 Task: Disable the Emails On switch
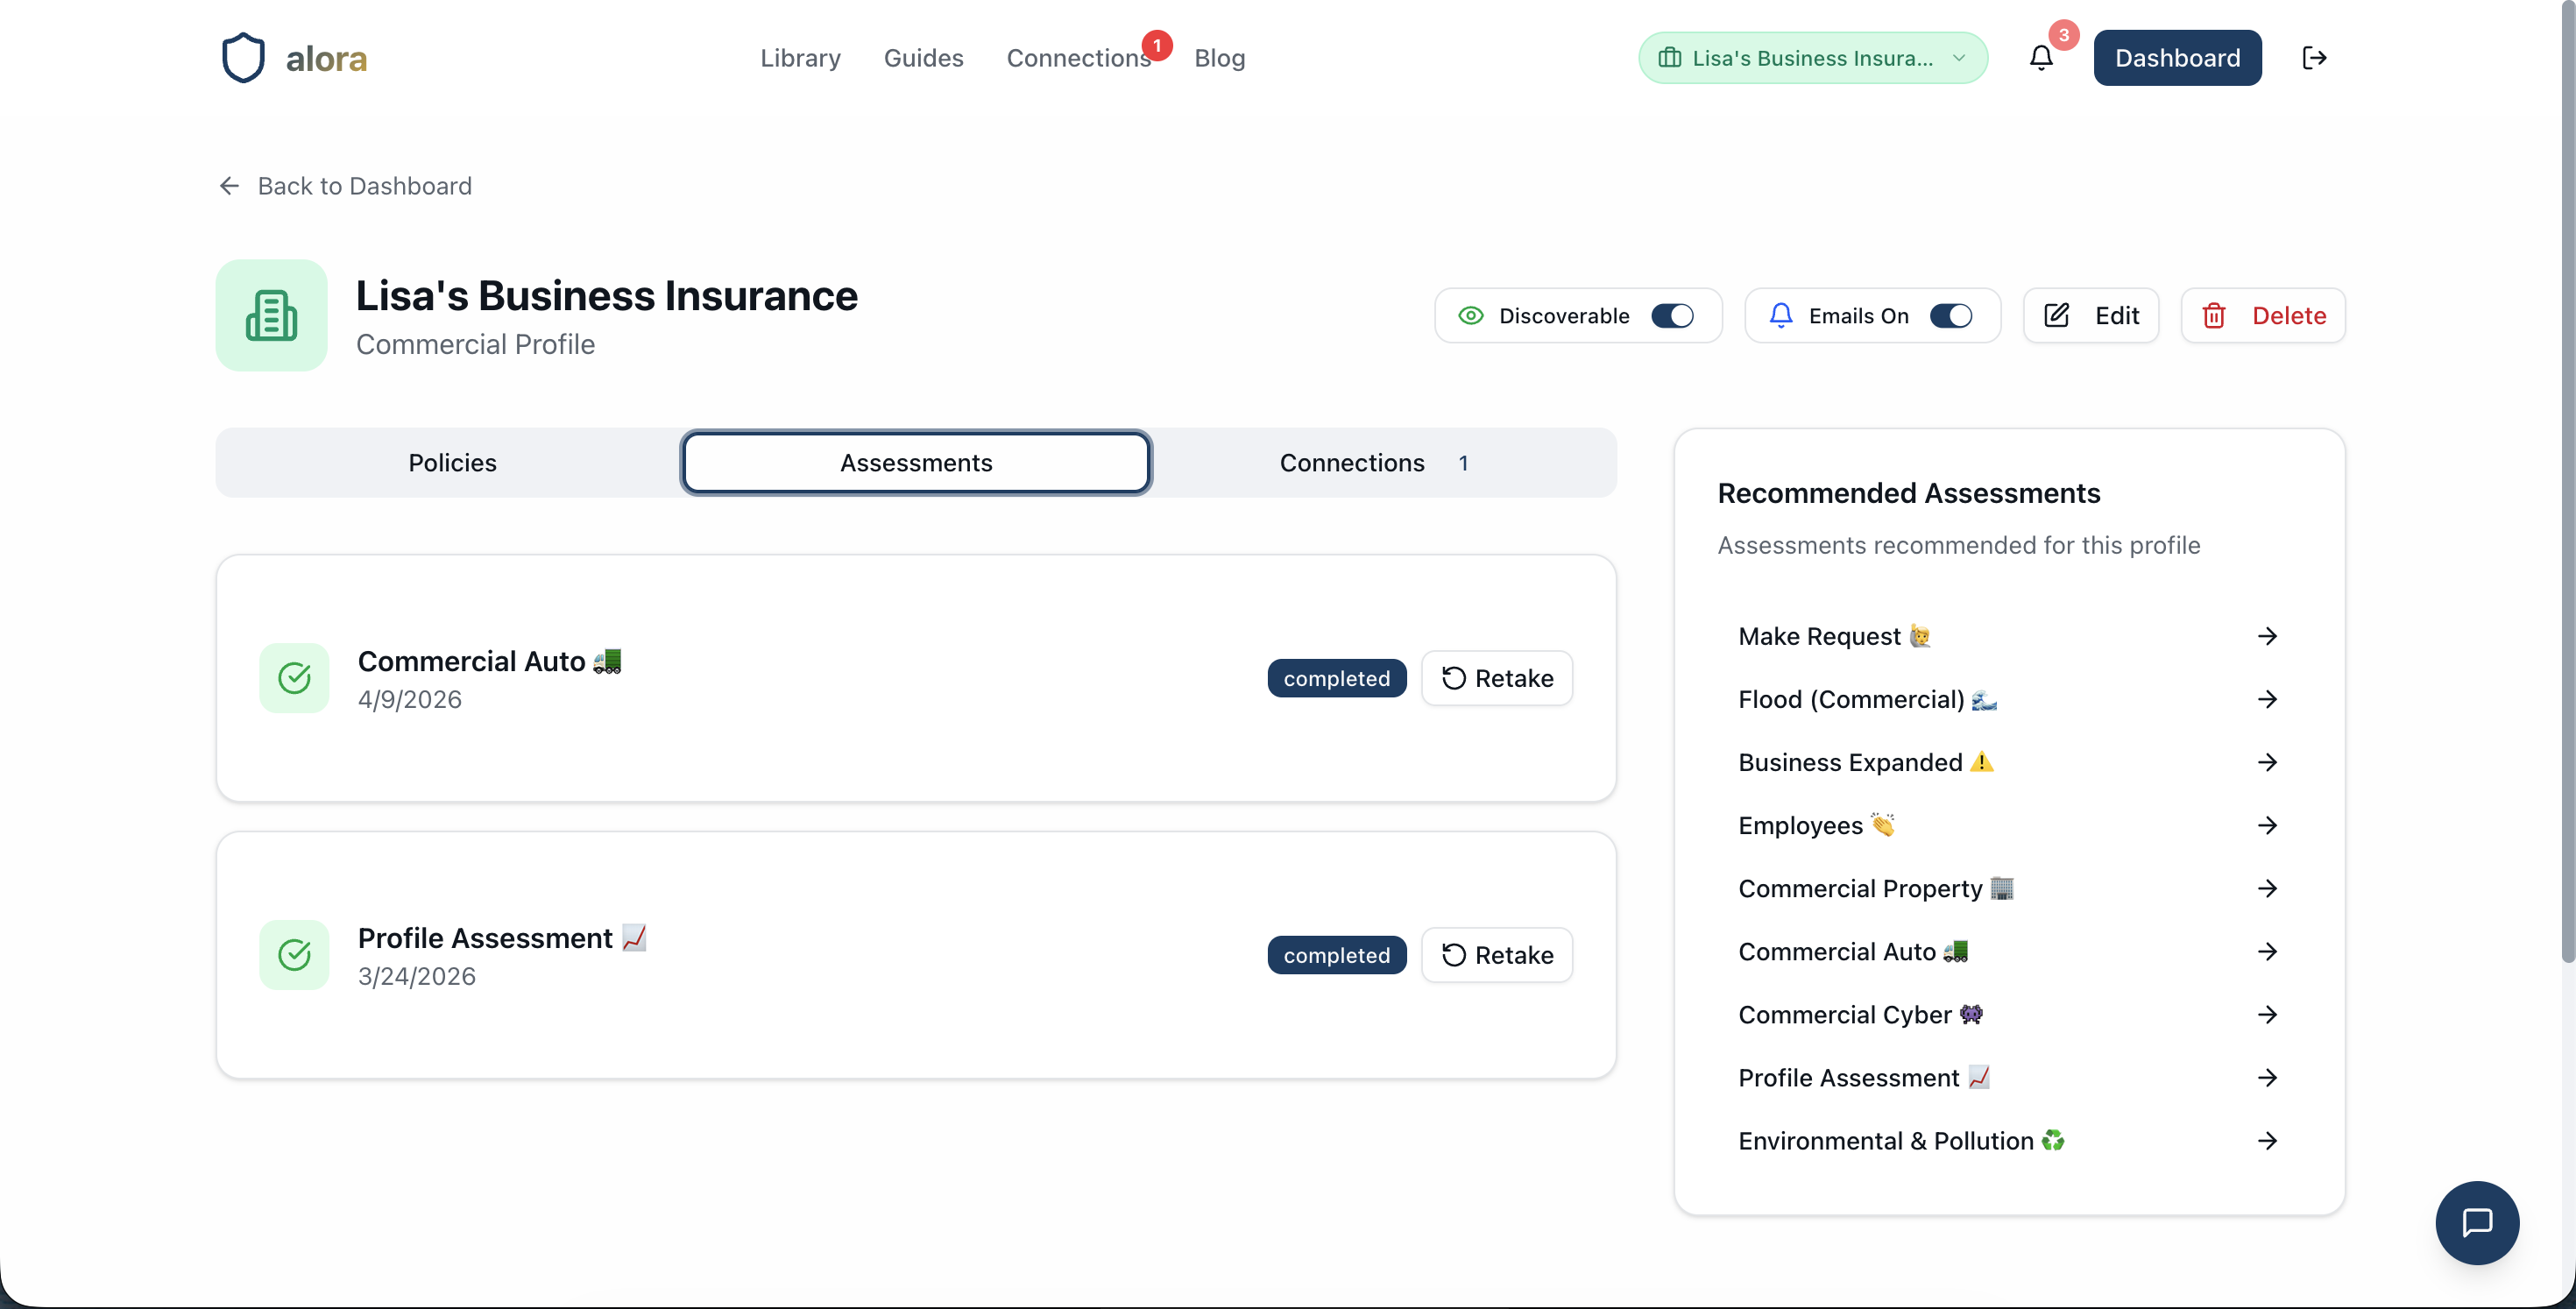coord(1950,315)
